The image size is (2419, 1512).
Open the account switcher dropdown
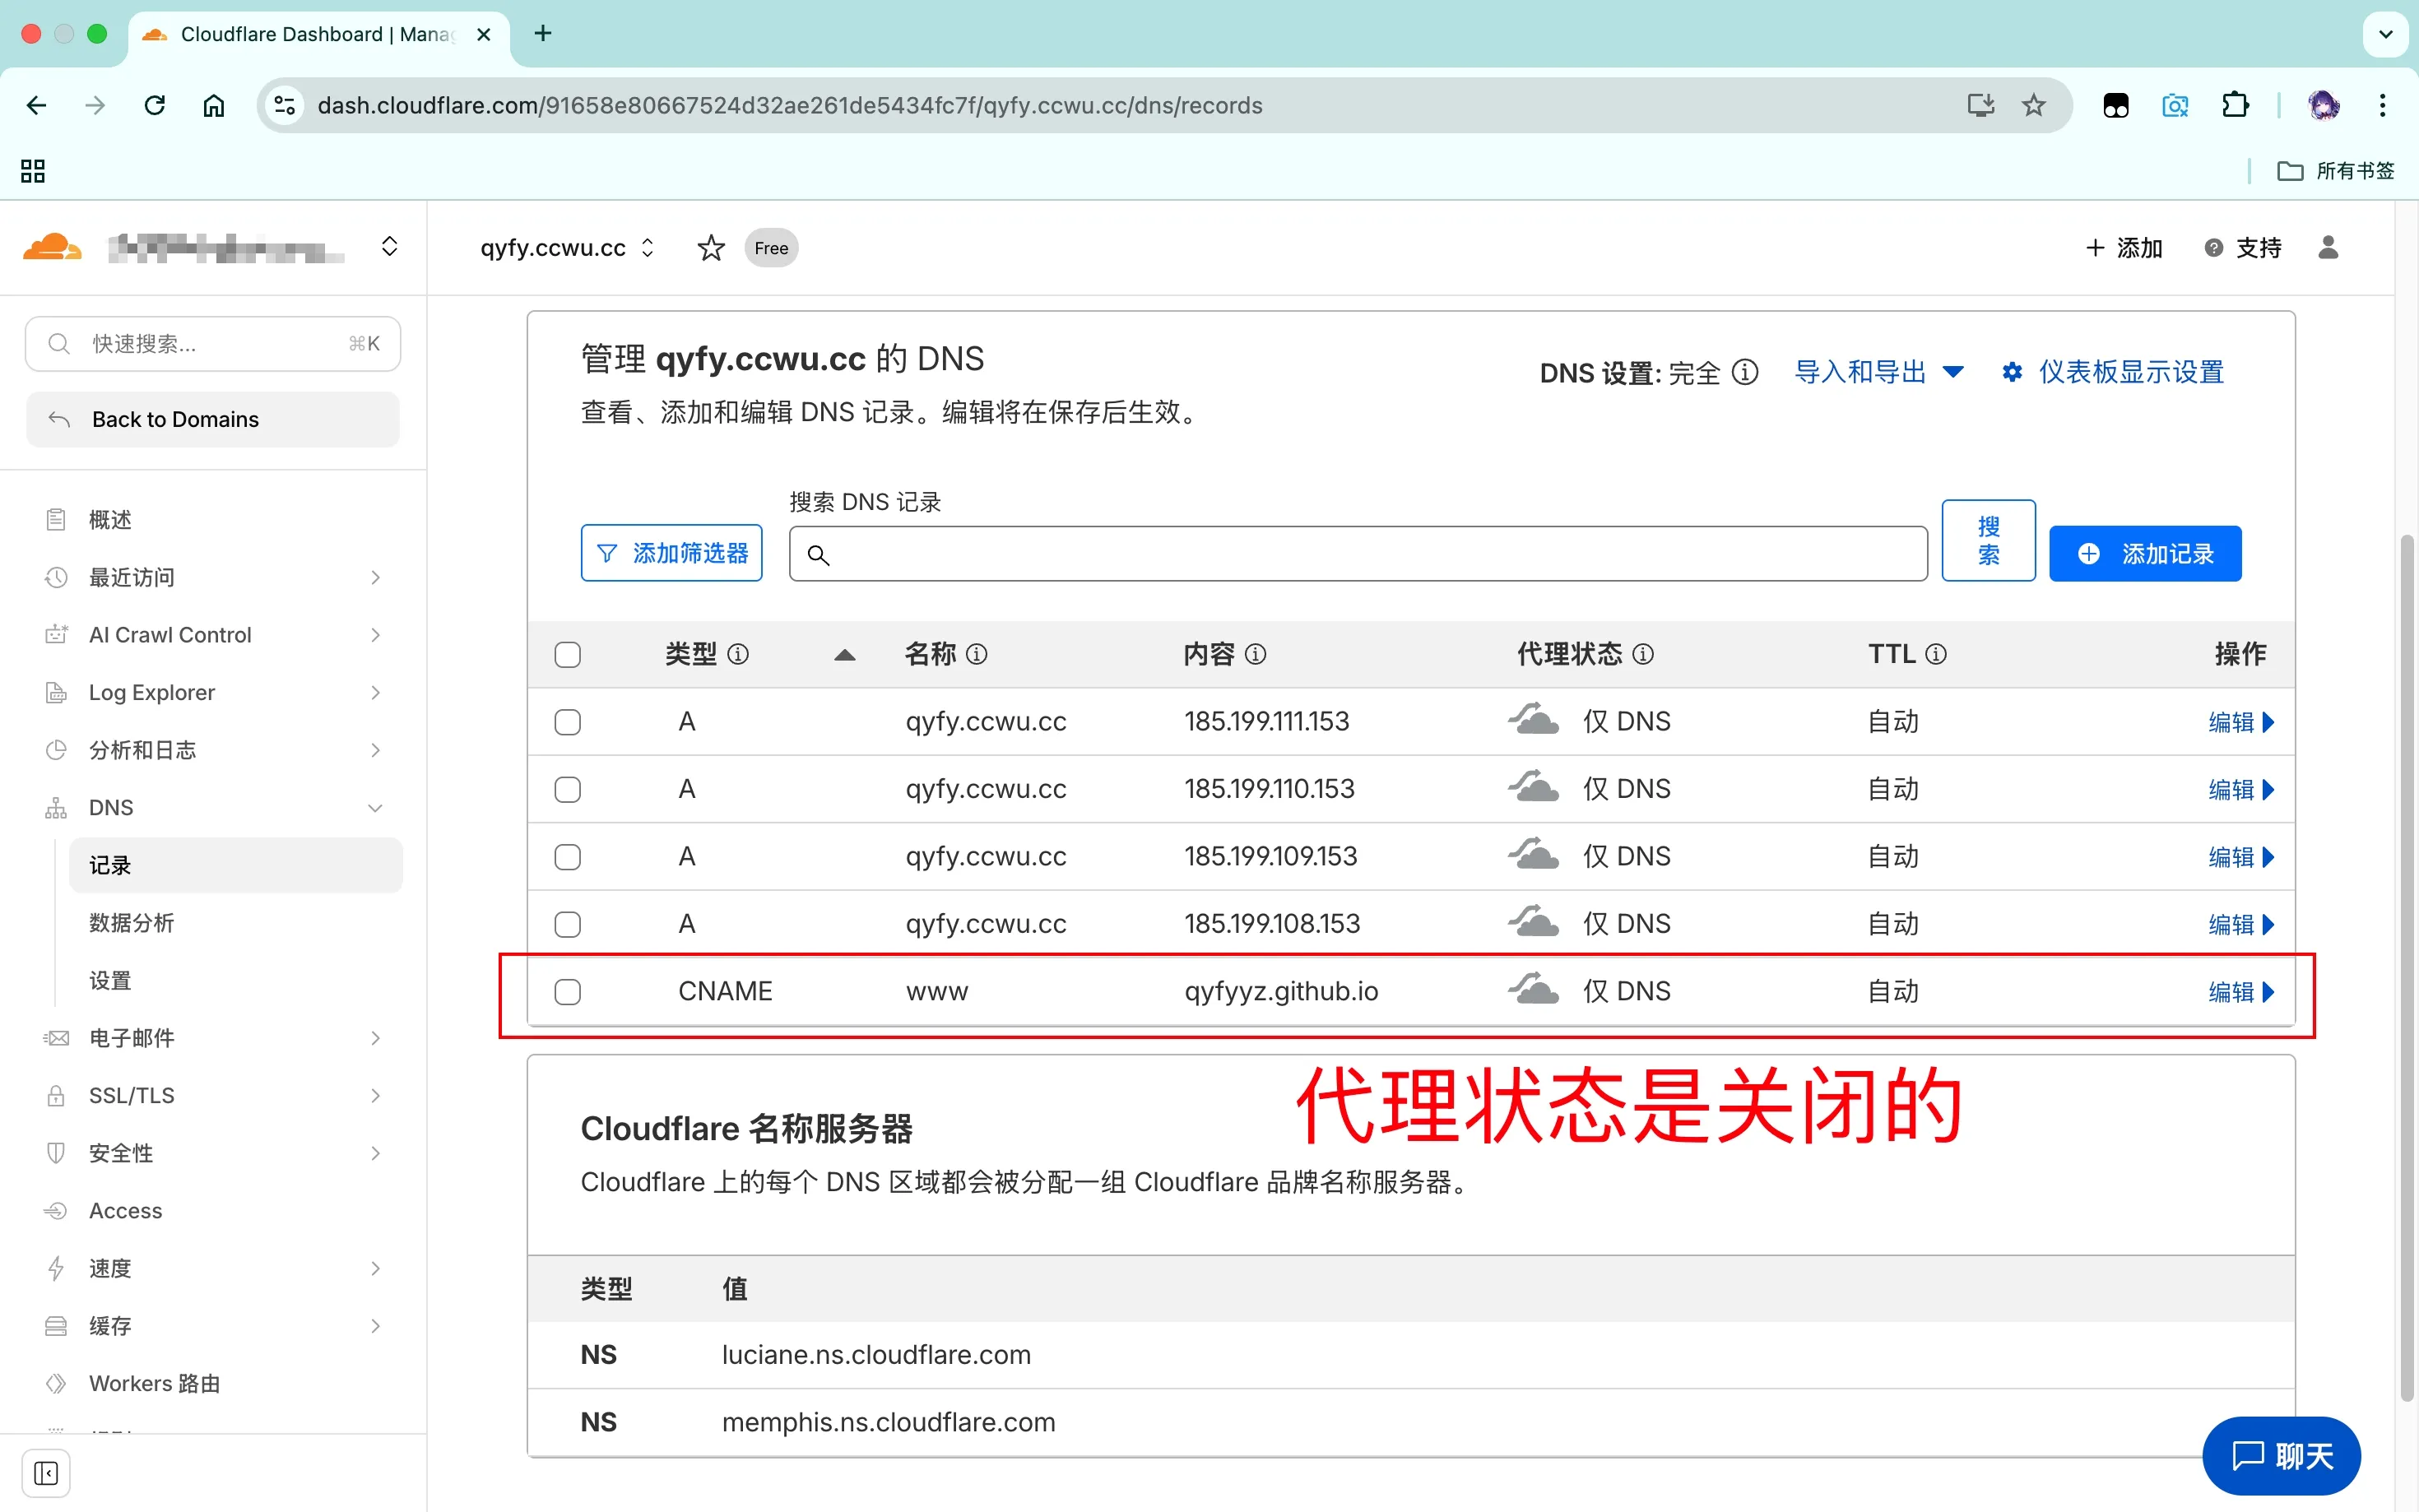[x=389, y=247]
